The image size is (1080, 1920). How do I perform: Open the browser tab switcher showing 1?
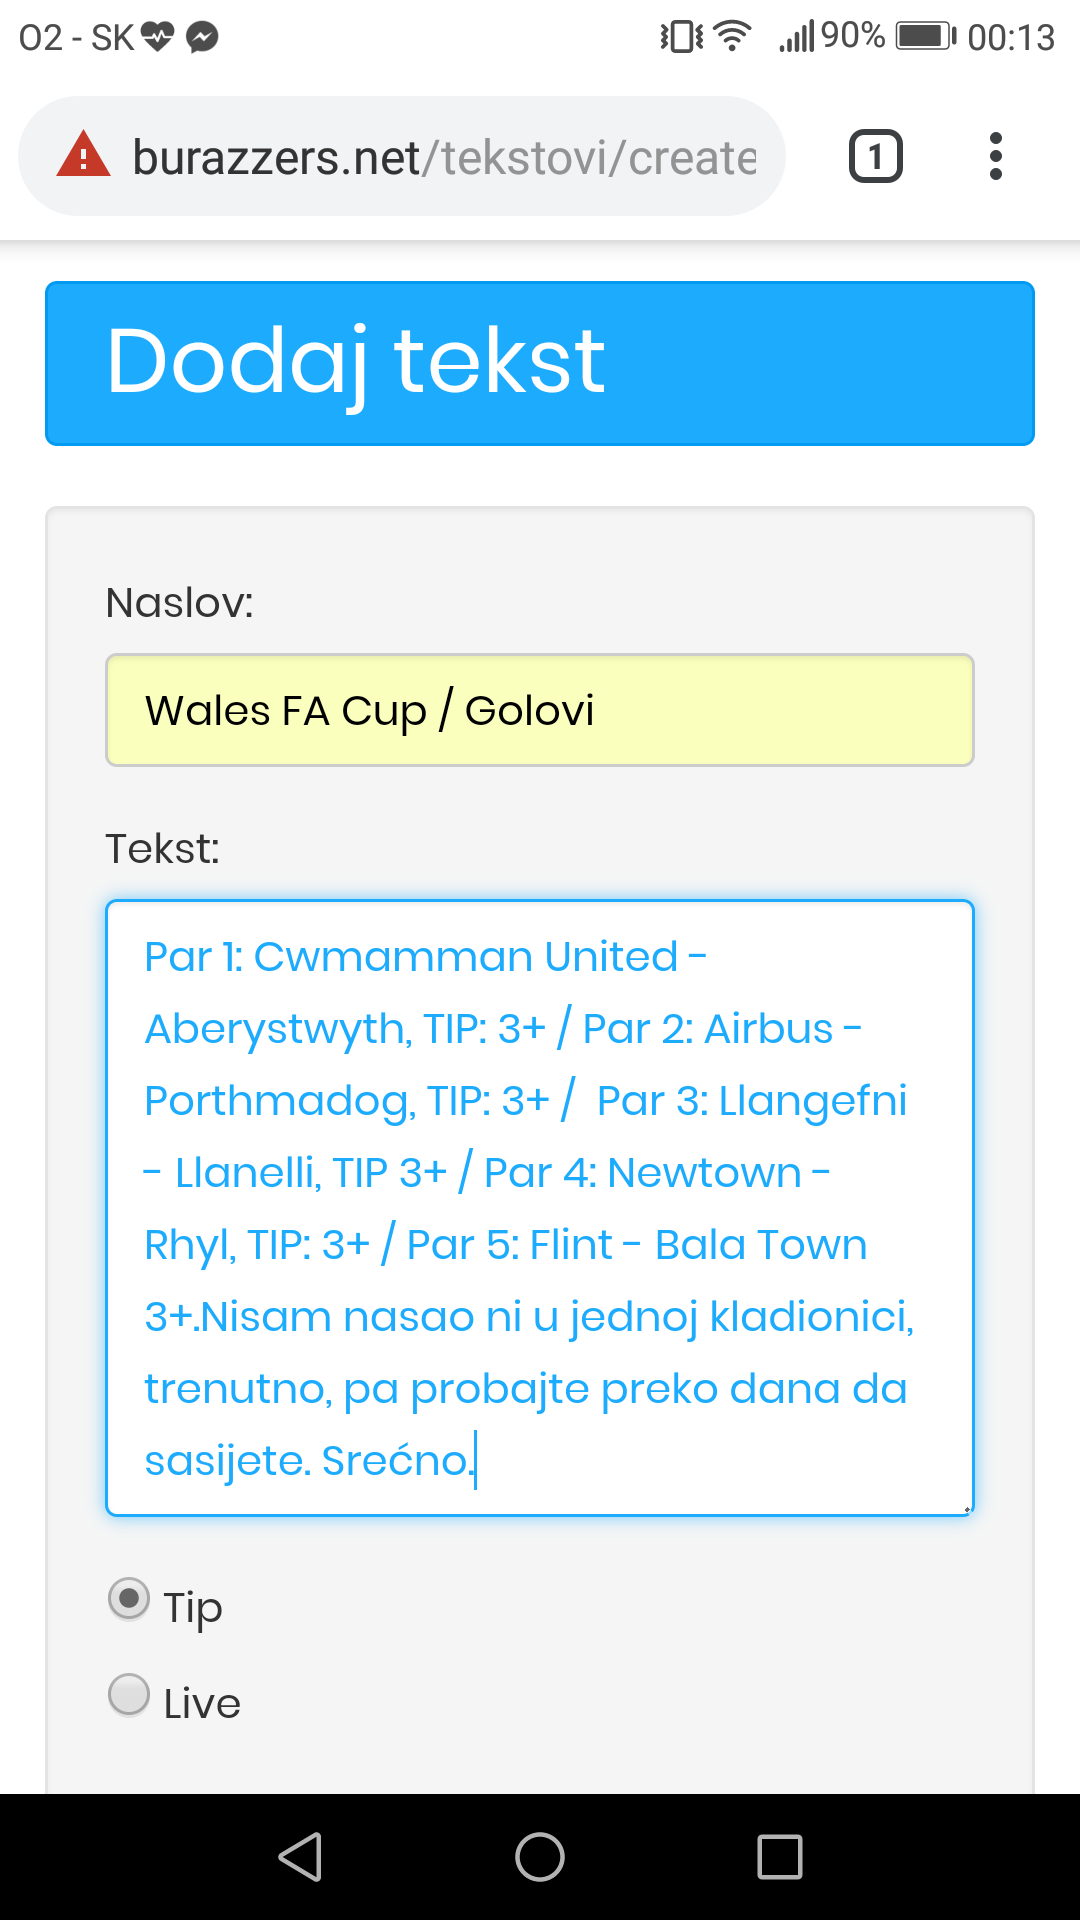point(876,156)
